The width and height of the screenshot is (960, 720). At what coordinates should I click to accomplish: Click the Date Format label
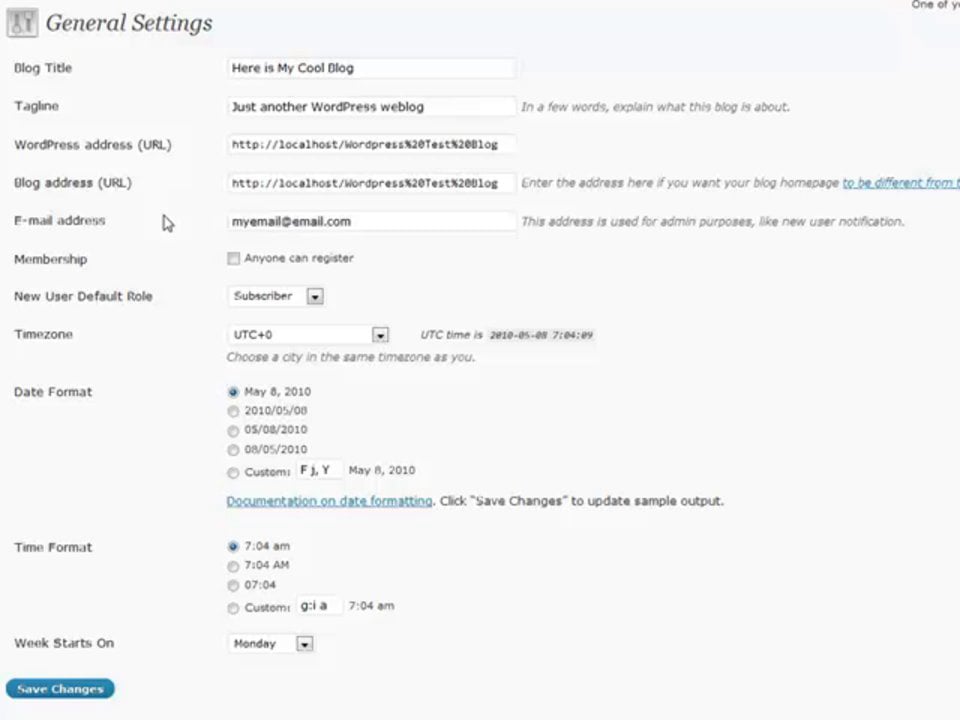point(53,392)
